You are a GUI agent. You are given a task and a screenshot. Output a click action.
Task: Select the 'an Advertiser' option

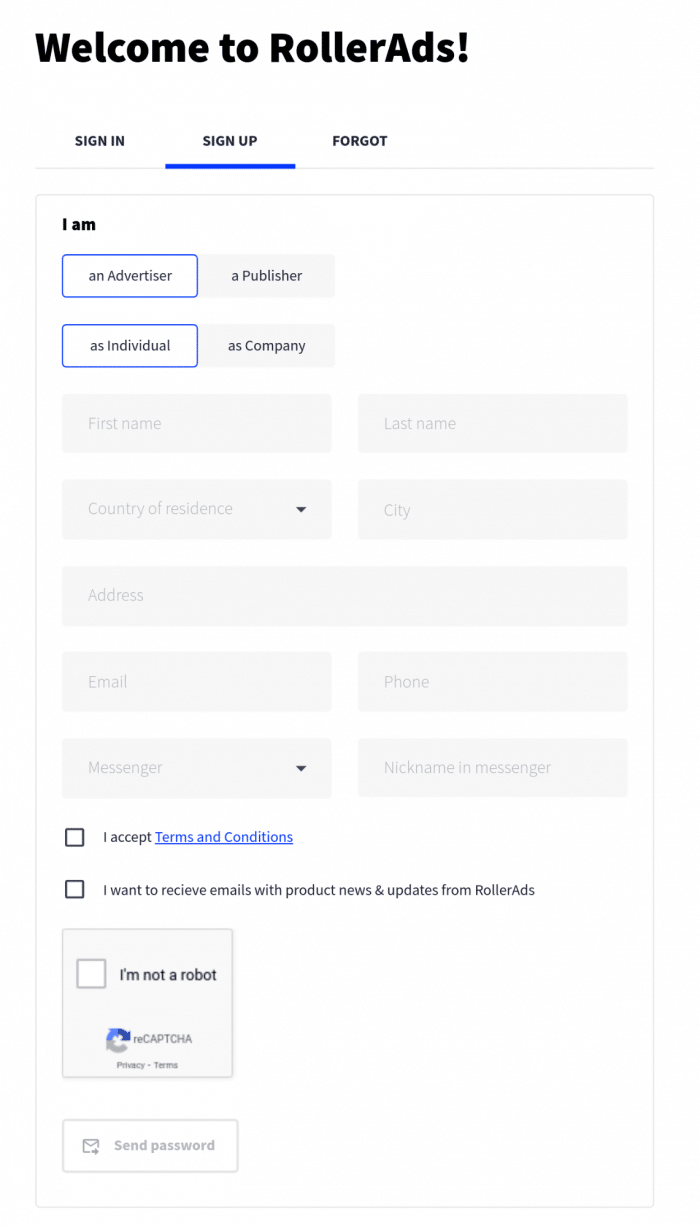[x=129, y=275]
